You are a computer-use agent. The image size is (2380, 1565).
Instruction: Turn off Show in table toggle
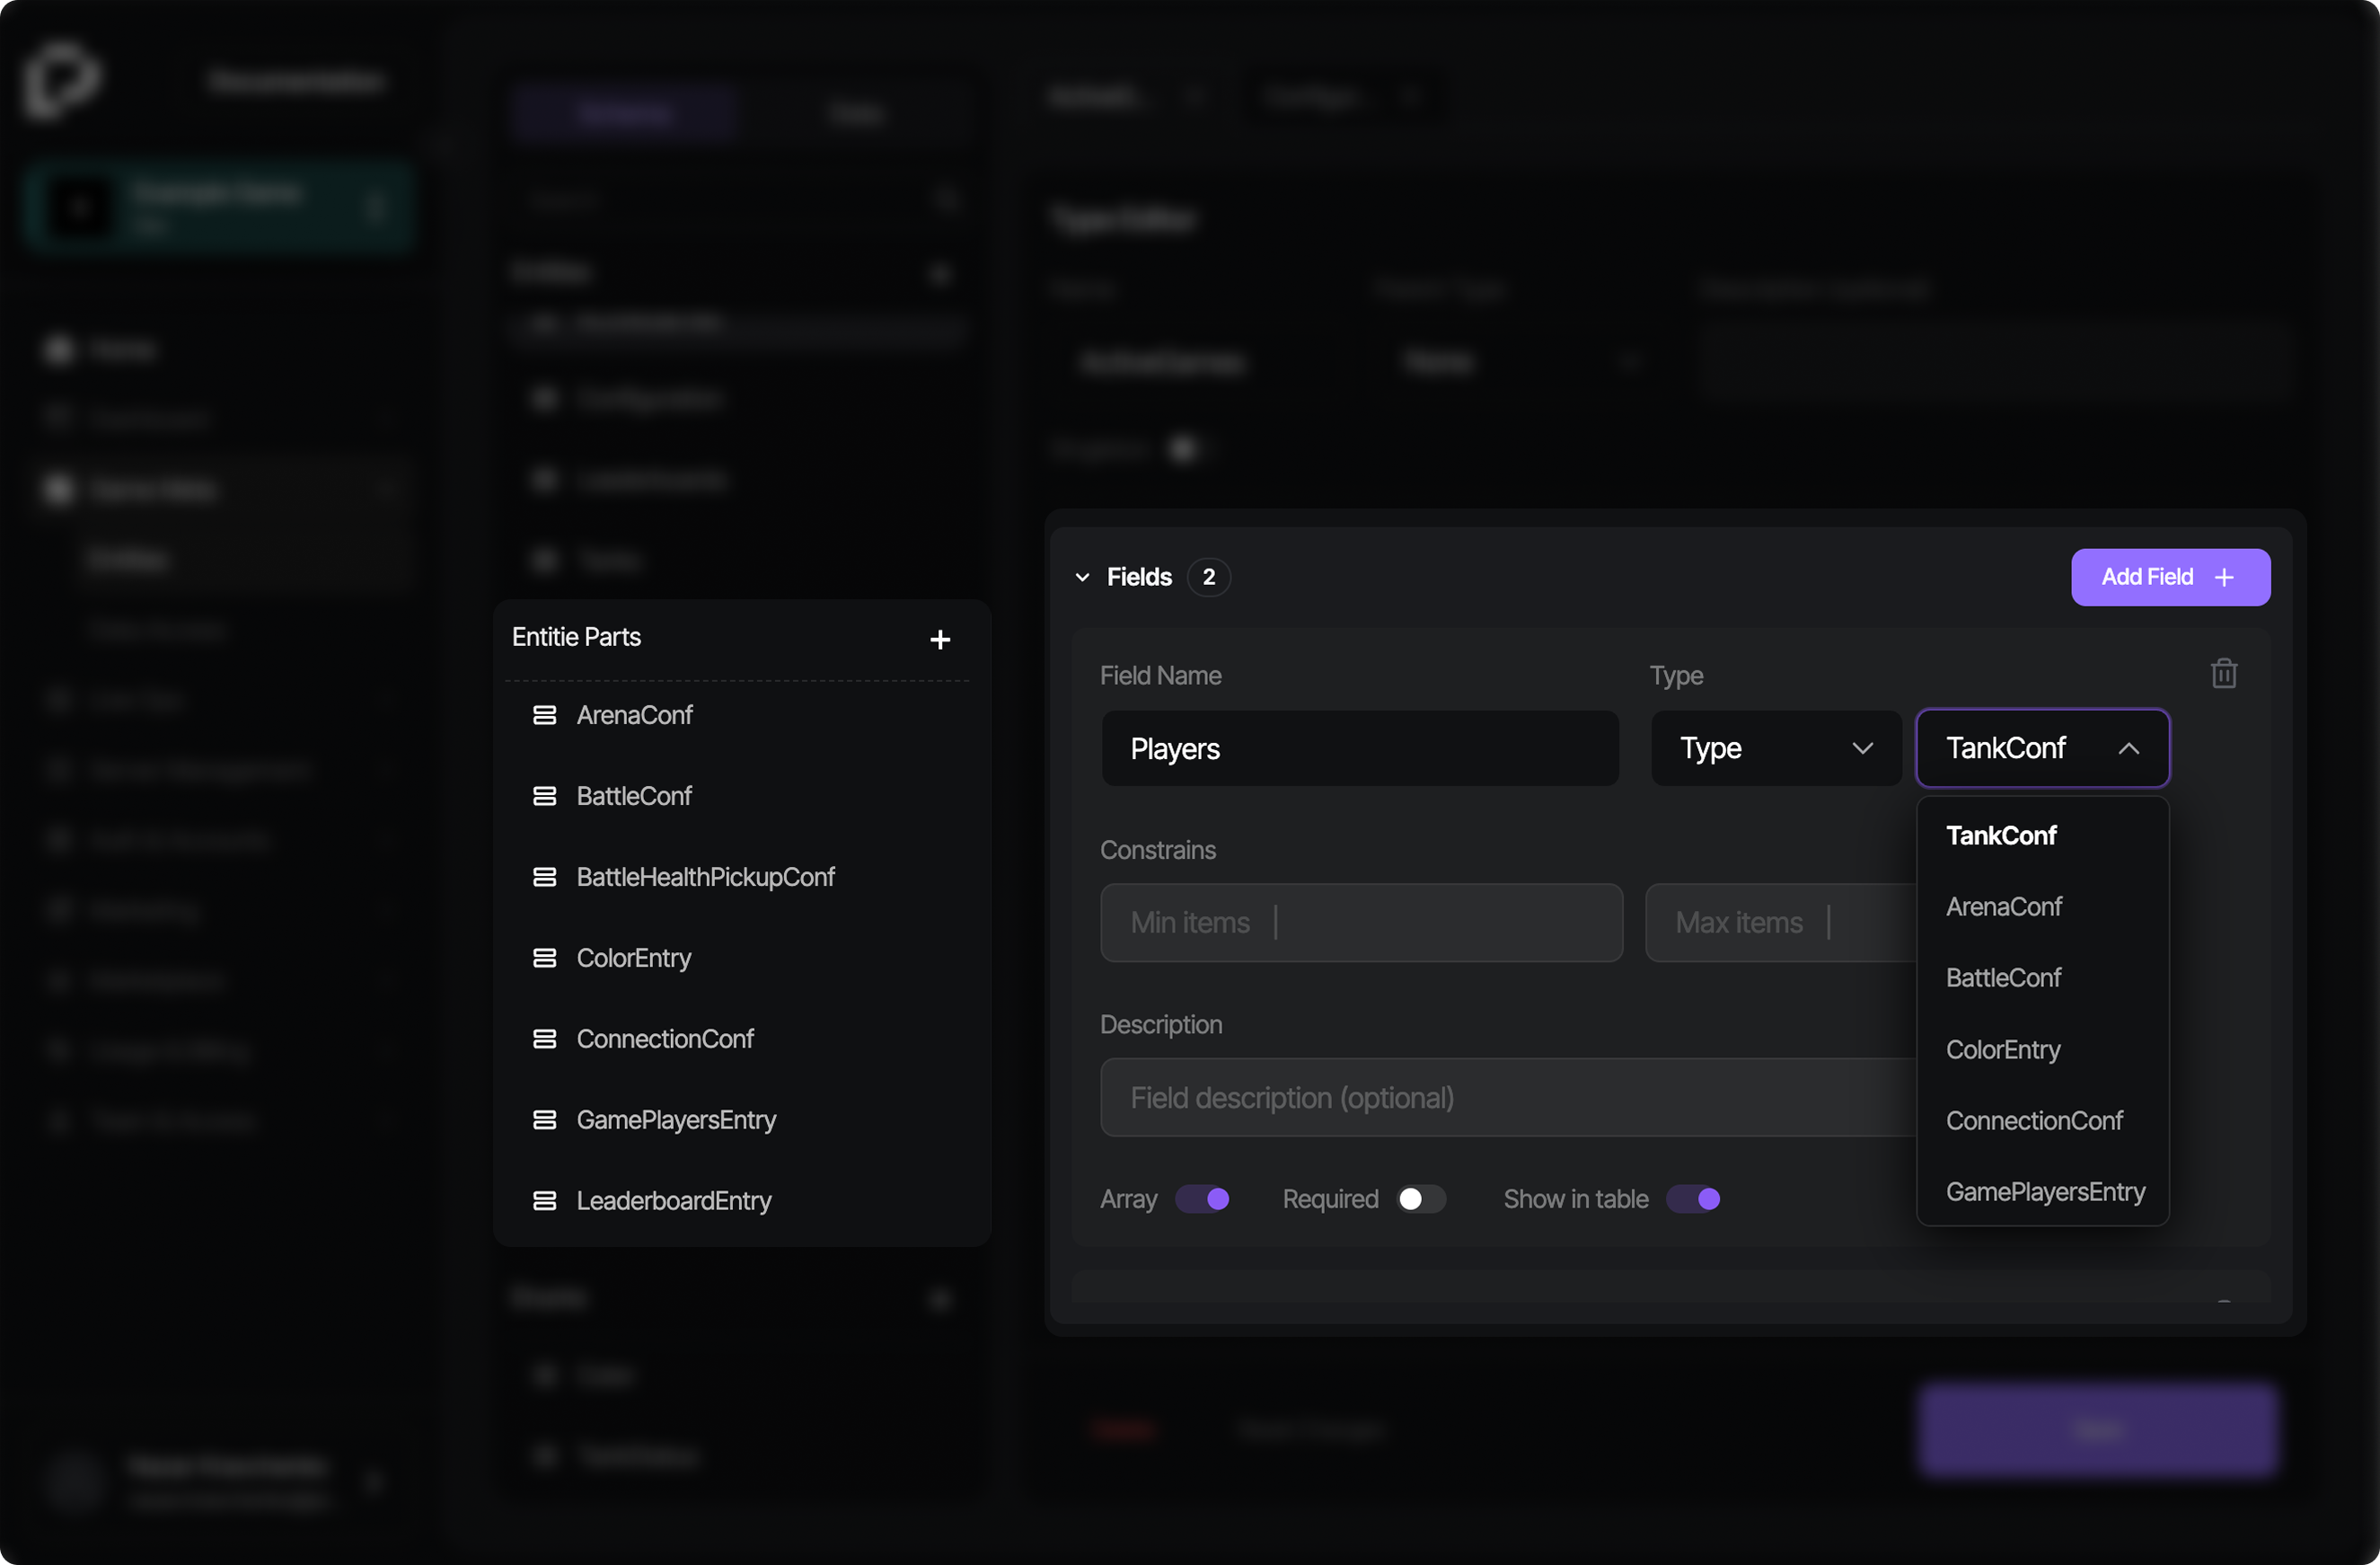pyautogui.click(x=1693, y=1199)
